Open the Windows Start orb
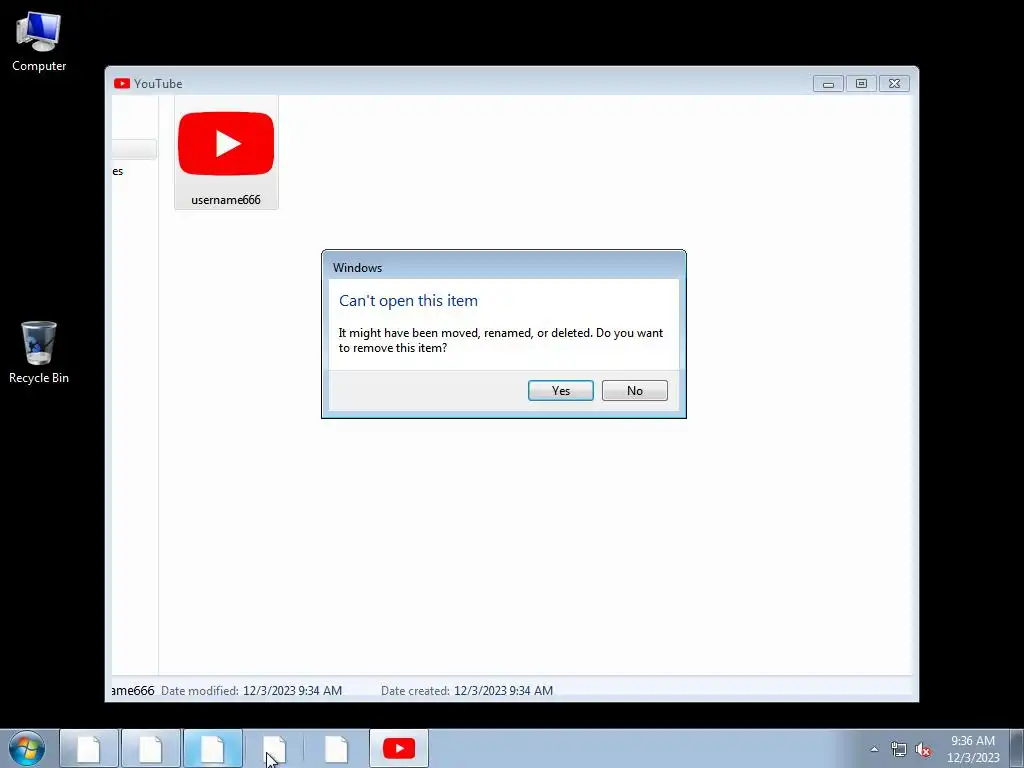Image resolution: width=1024 pixels, height=768 pixels. pyautogui.click(x=27, y=748)
